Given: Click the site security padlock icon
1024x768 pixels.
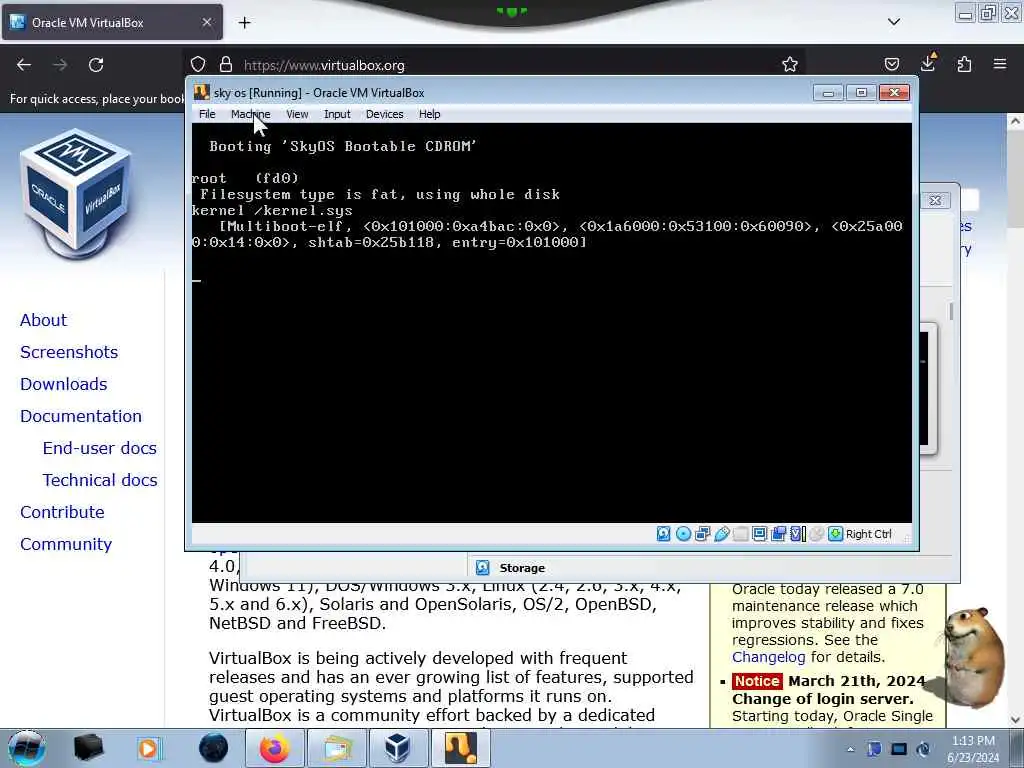Looking at the screenshot, I should [226, 65].
